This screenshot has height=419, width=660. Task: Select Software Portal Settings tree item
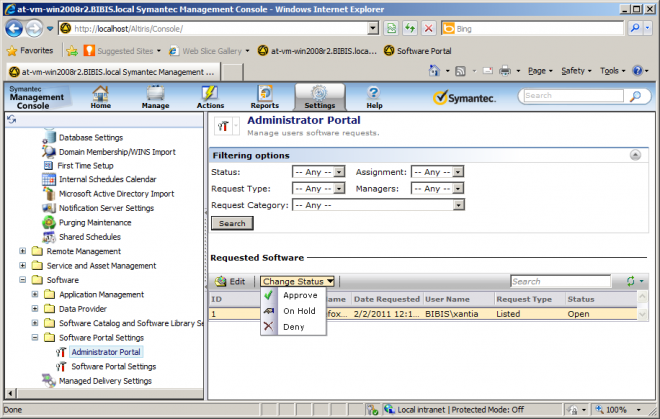(114, 366)
